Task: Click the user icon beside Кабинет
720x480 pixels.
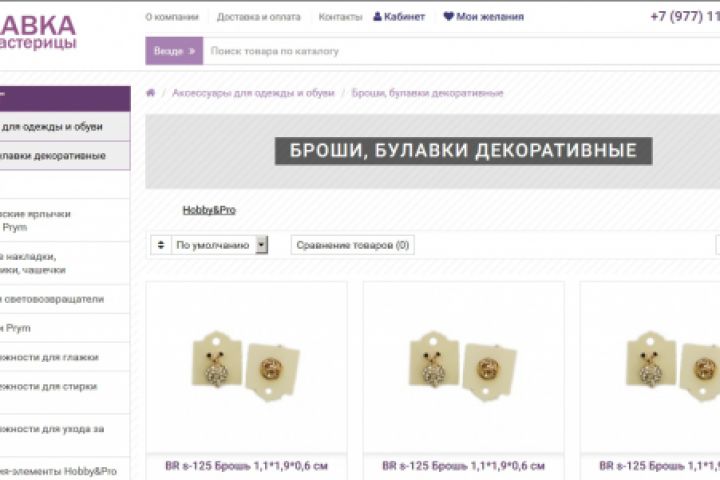Action: tap(377, 17)
